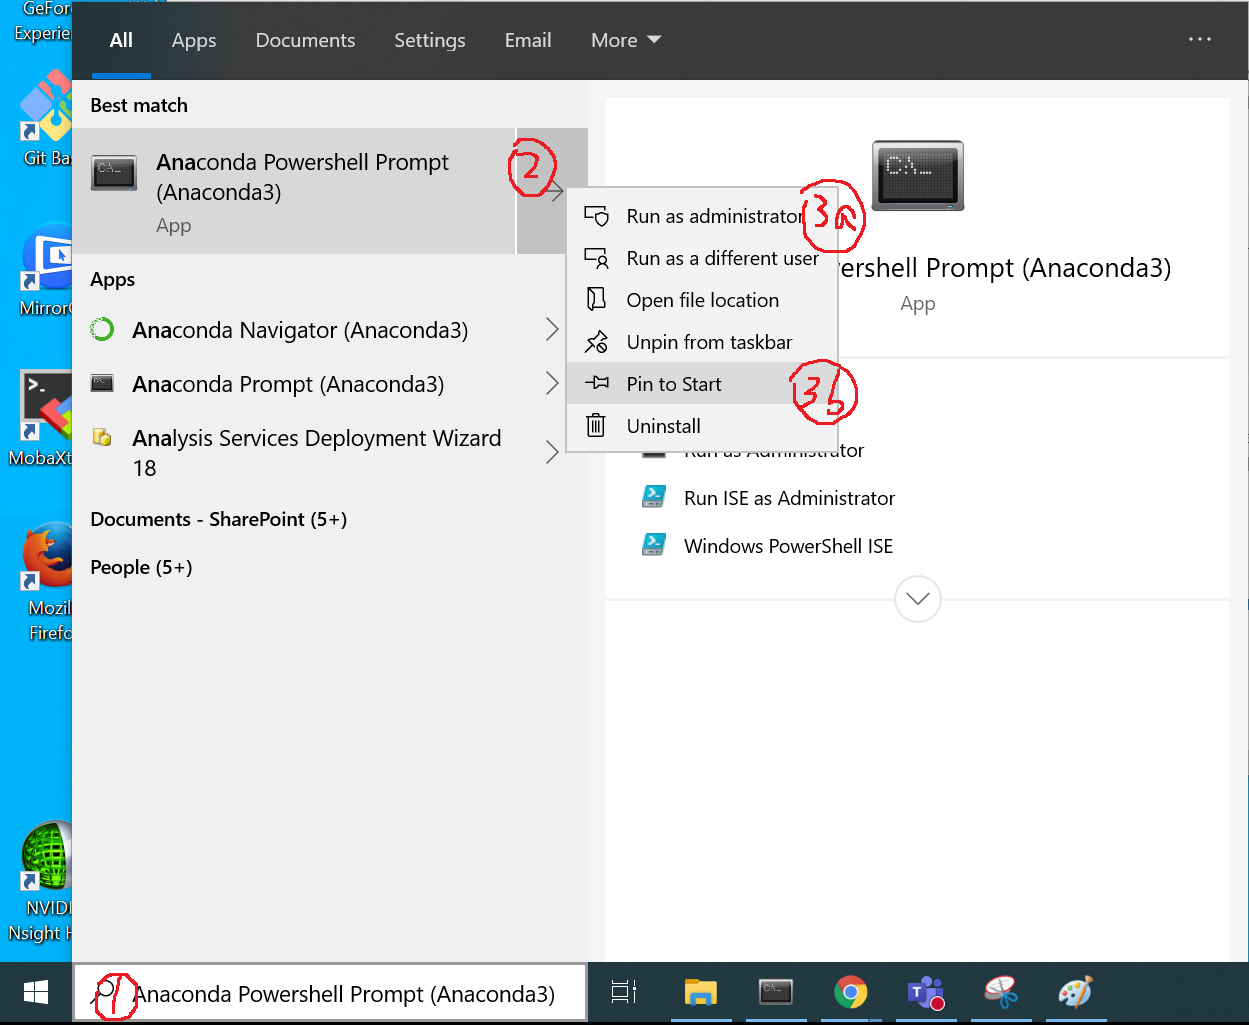
Task: Select Windows PowerShell ISE action
Action: [788, 546]
